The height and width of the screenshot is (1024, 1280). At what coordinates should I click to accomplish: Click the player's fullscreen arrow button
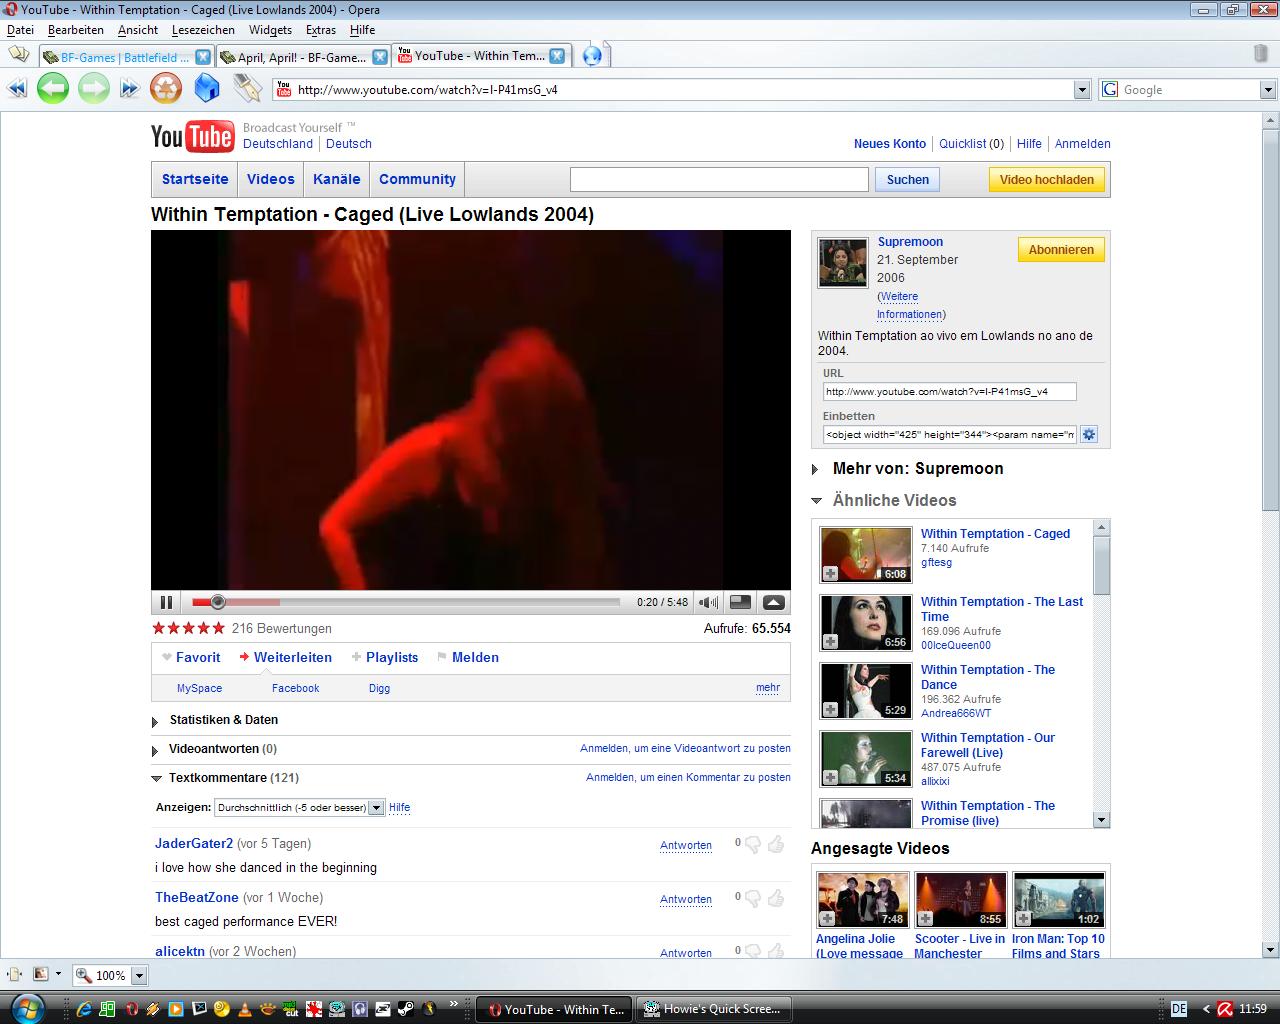[773, 602]
